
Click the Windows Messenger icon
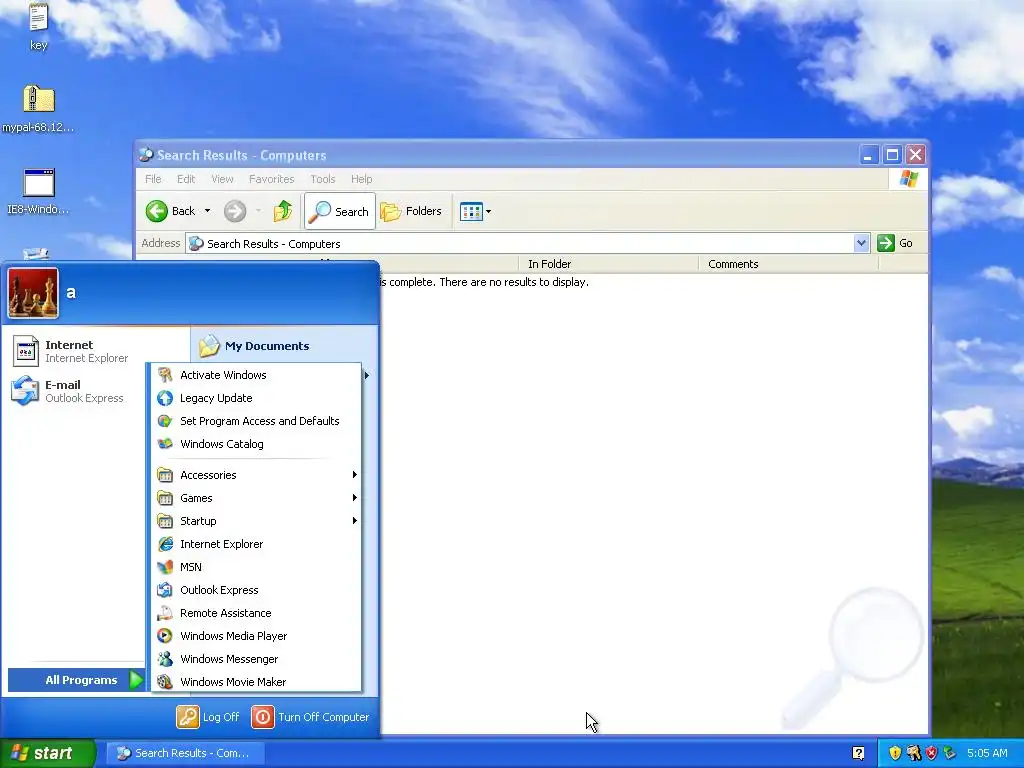pyautogui.click(x=165, y=659)
